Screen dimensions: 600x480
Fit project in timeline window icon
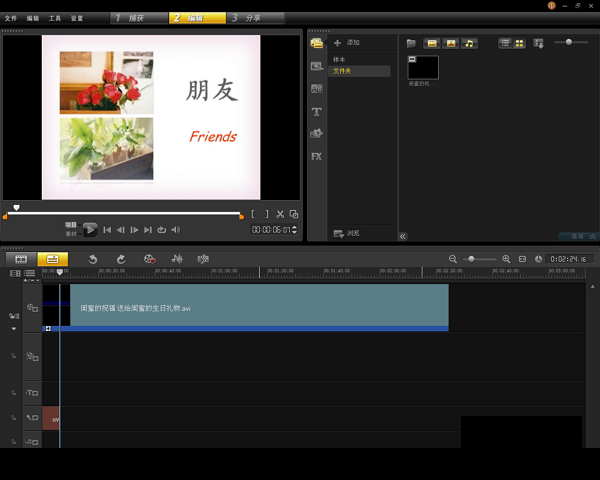pos(522,259)
